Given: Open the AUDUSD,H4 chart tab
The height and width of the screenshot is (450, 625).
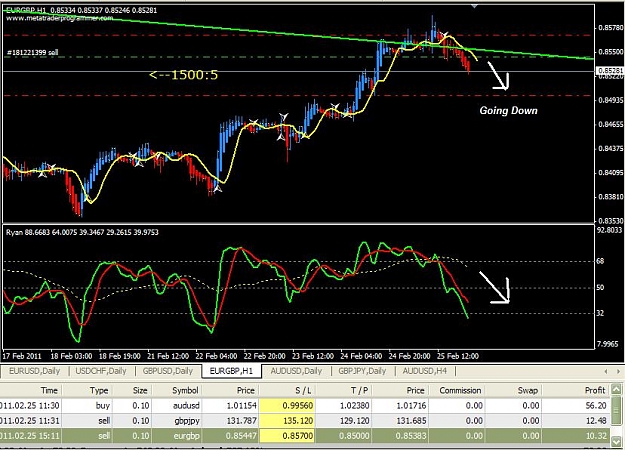Looking at the screenshot, I should coord(425,371).
